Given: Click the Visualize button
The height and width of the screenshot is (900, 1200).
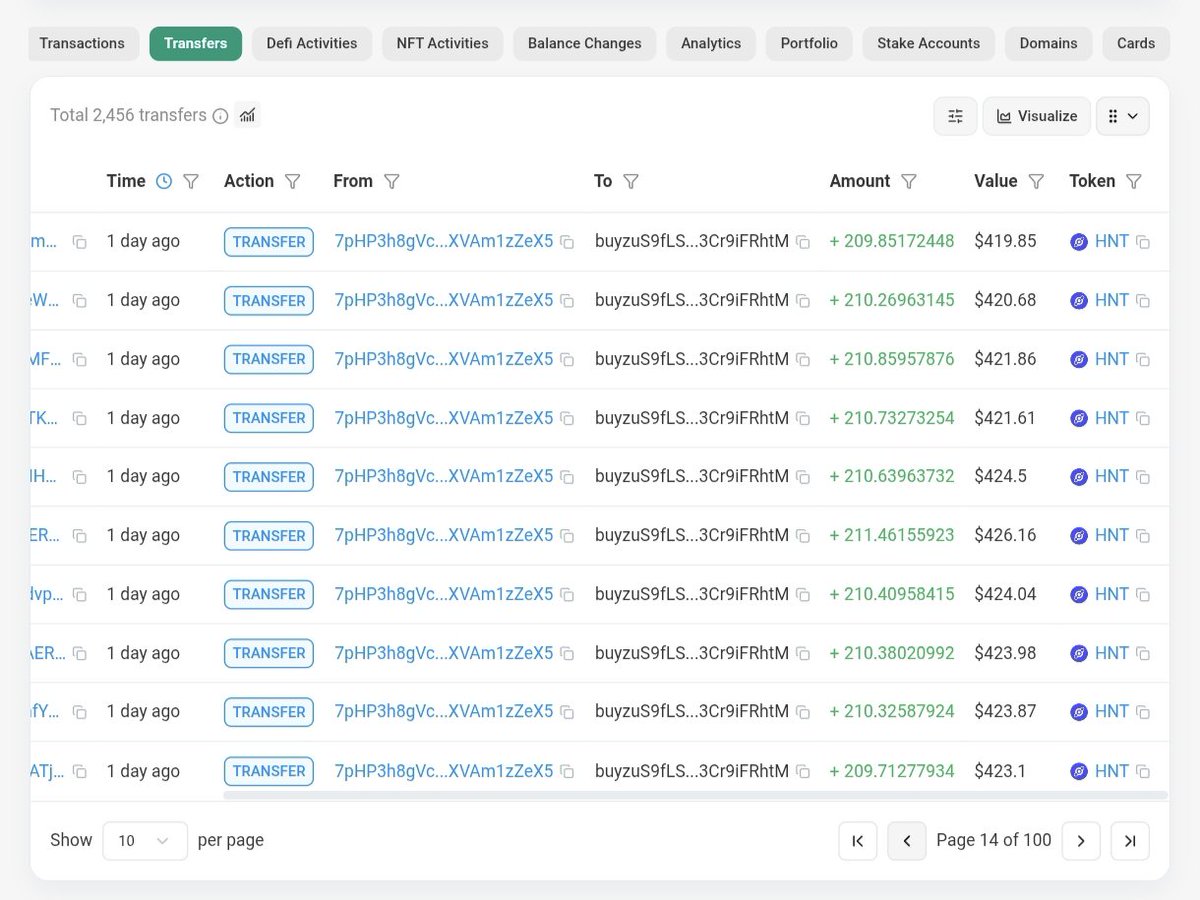Looking at the screenshot, I should [1036, 116].
